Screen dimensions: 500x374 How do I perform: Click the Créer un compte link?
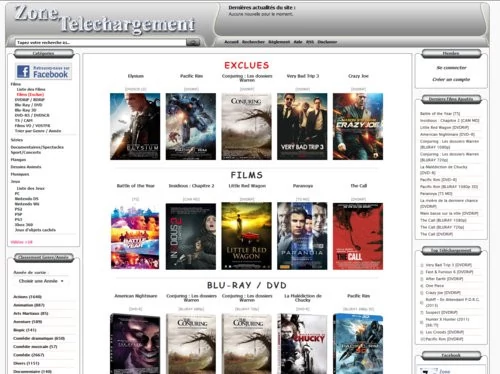coord(451,79)
